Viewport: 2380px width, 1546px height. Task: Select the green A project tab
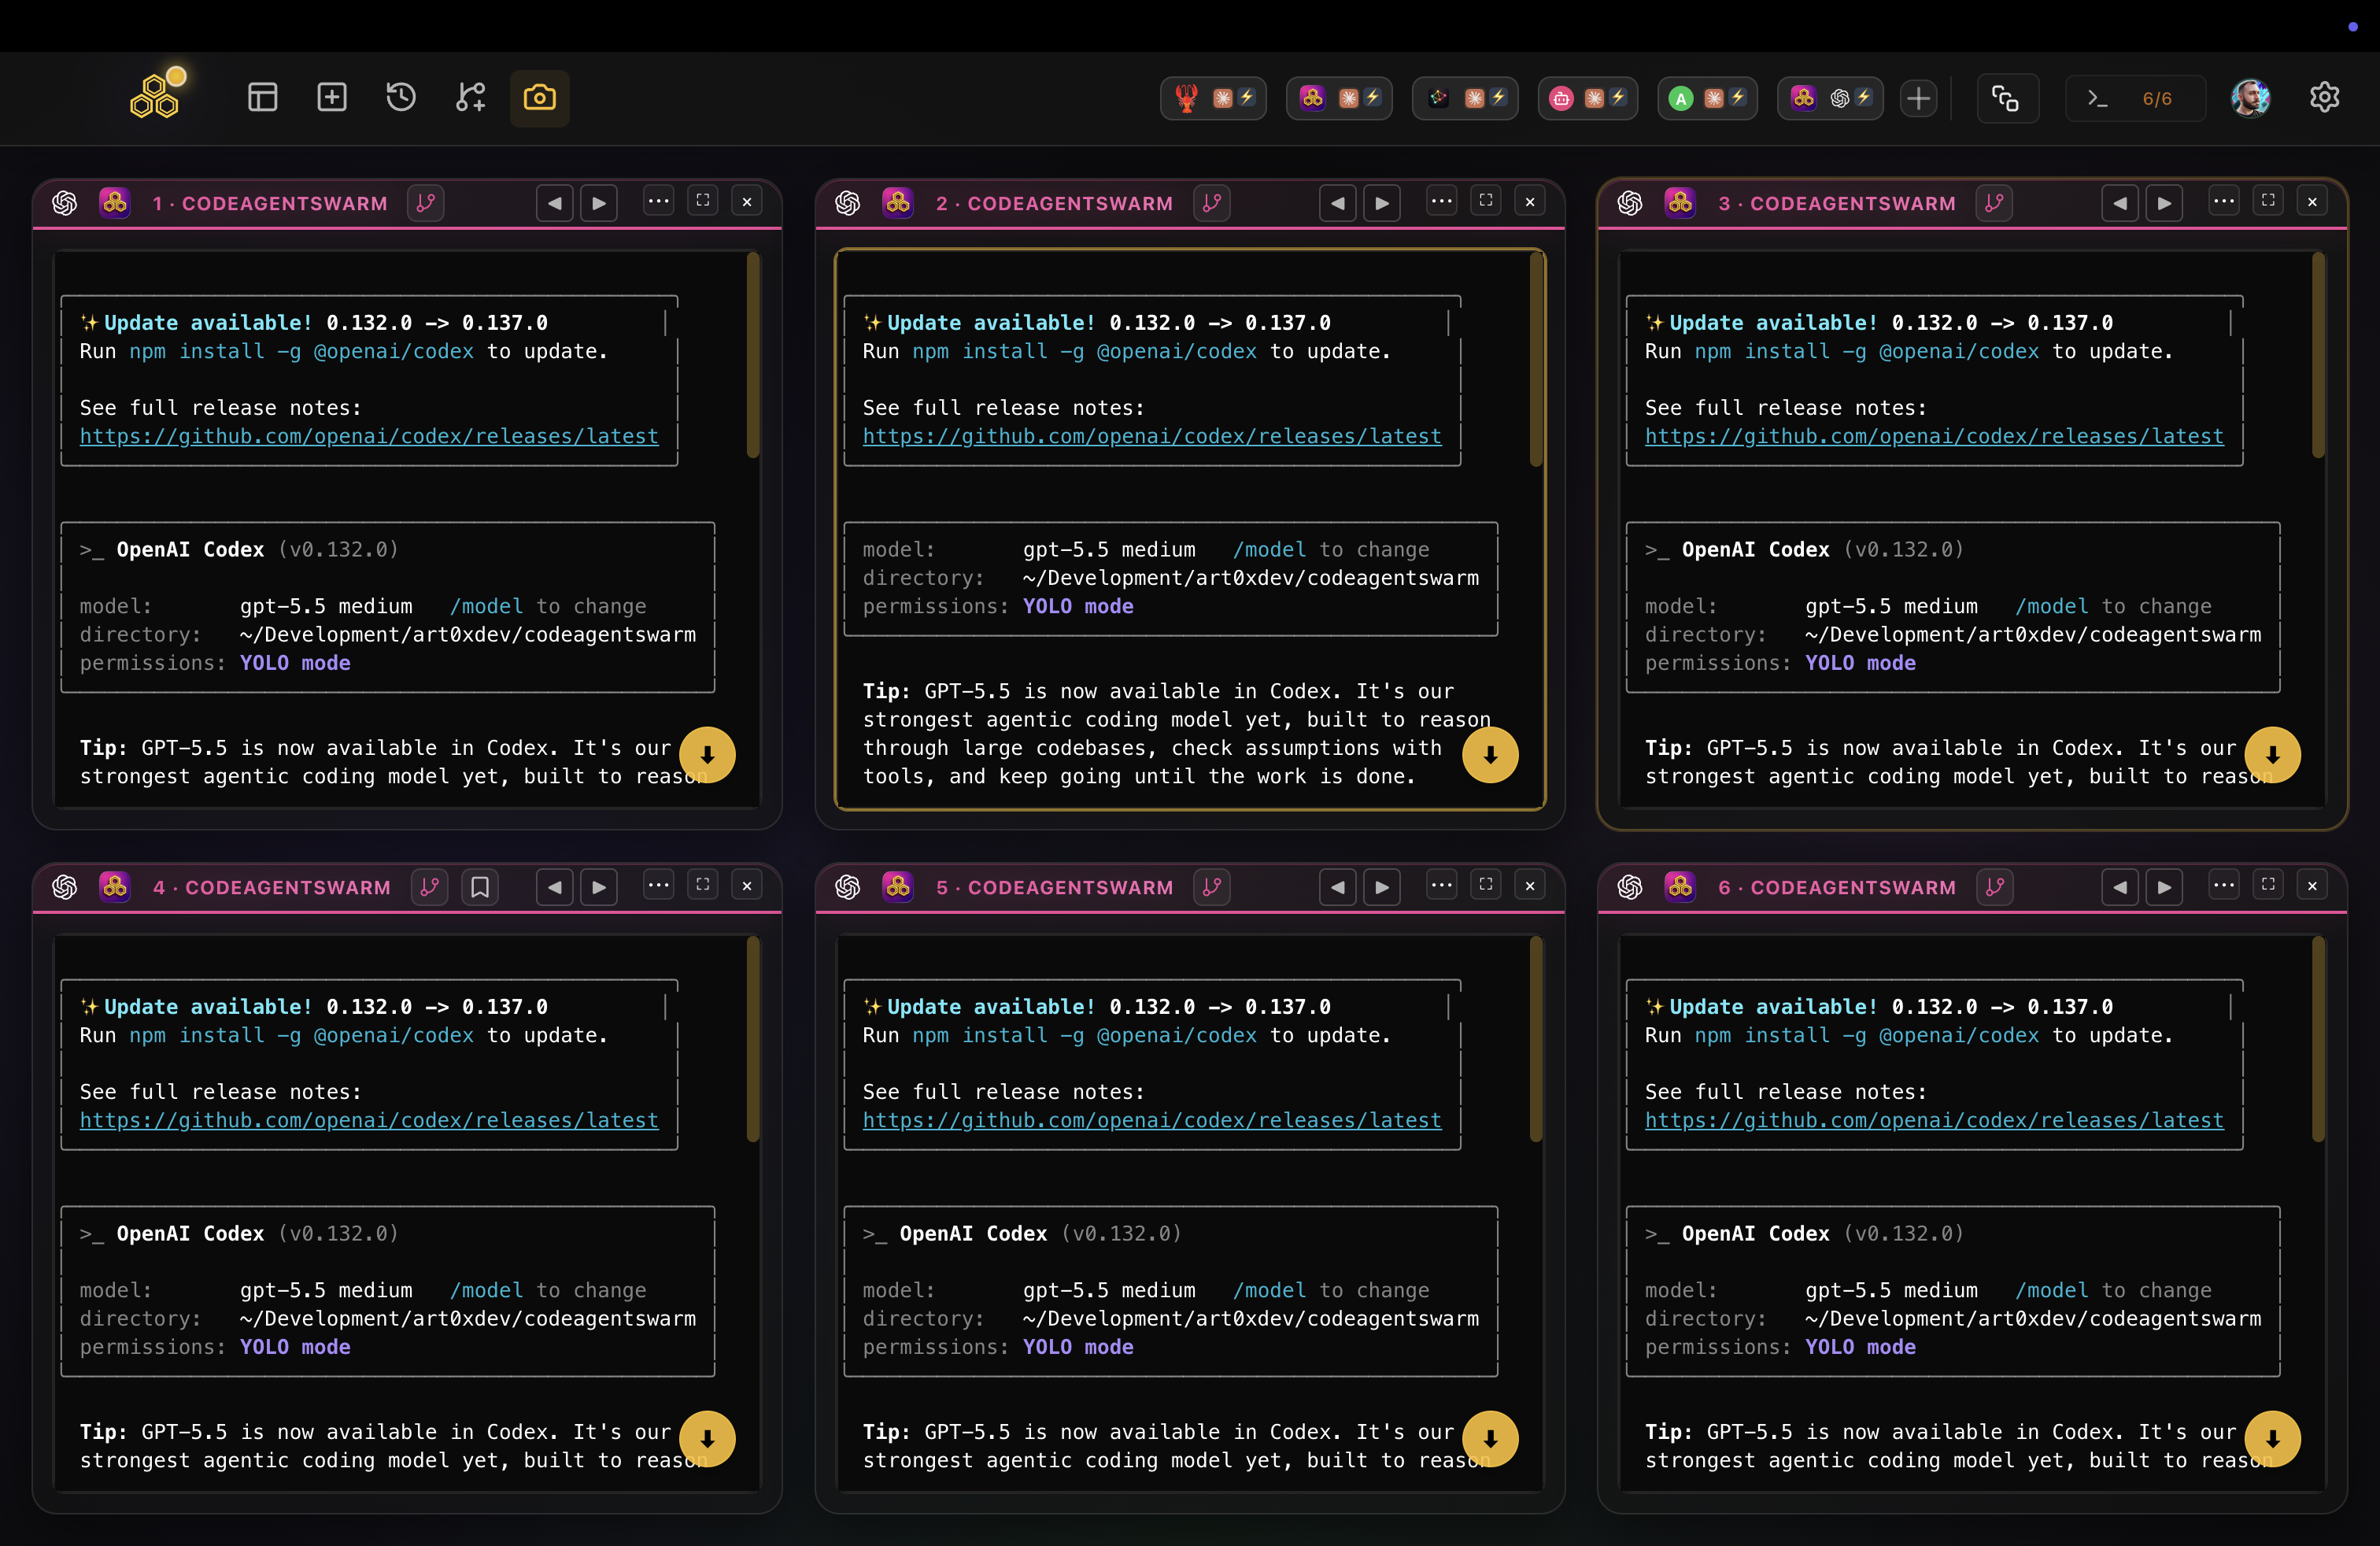point(1707,98)
